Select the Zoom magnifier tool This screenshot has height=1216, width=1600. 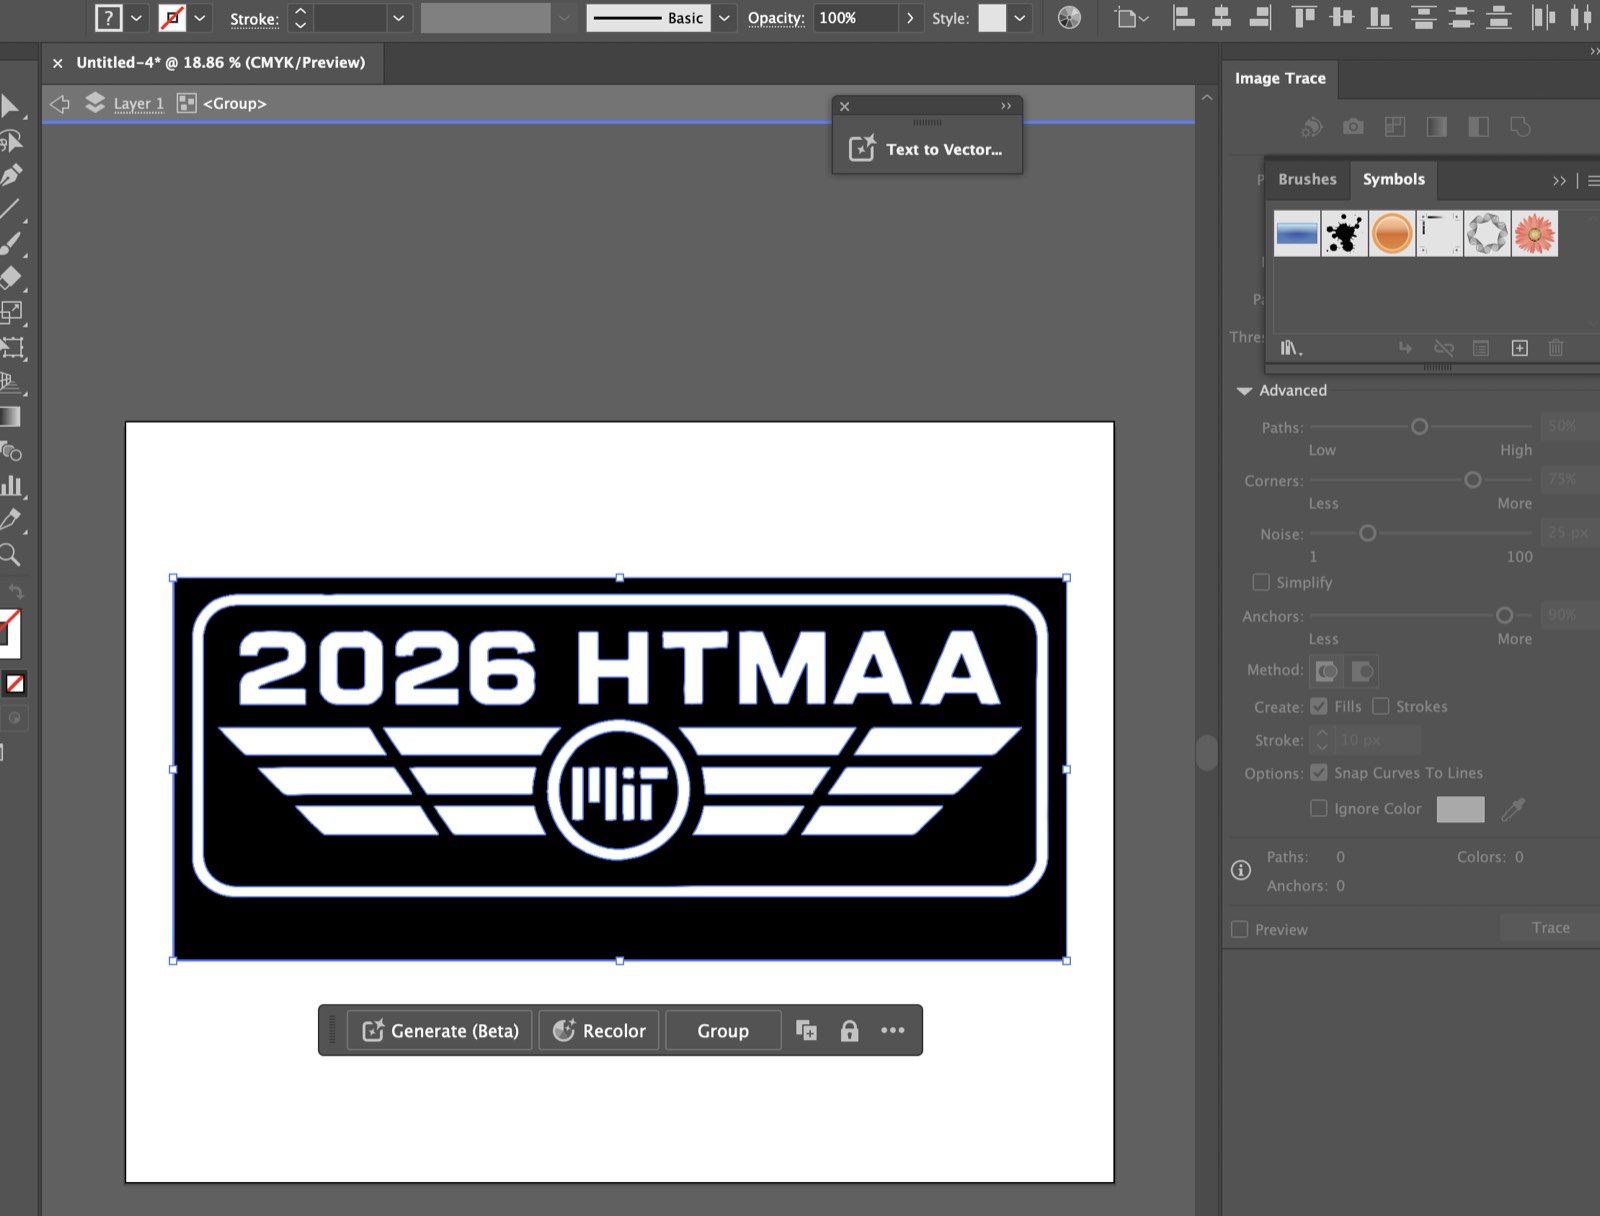click(x=11, y=555)
